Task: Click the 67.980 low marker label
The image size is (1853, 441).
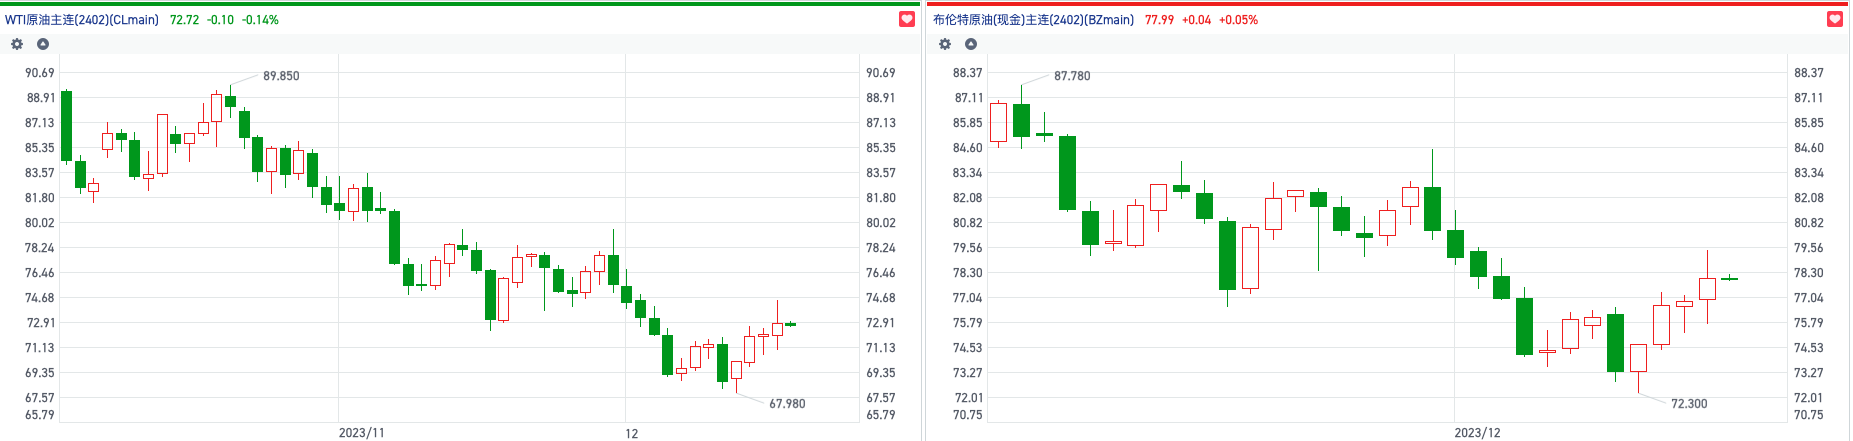Action: [x=787, y=404]
